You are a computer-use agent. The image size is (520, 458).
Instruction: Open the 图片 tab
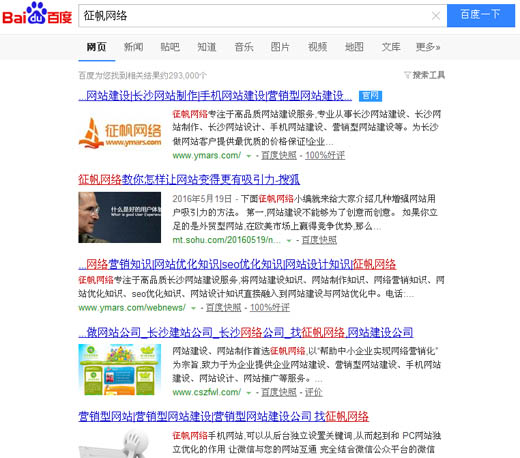[x=280, y=47]
